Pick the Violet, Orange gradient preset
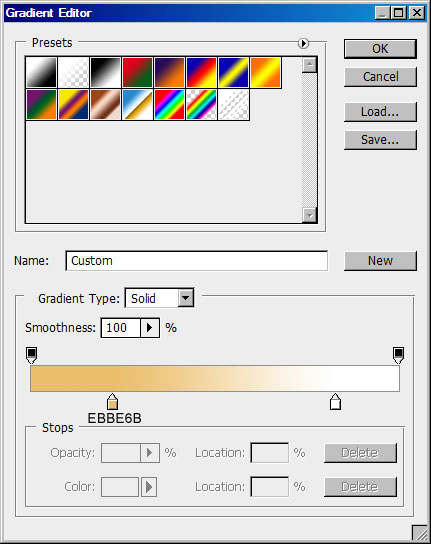431x544 pixels. coord(169,72)
